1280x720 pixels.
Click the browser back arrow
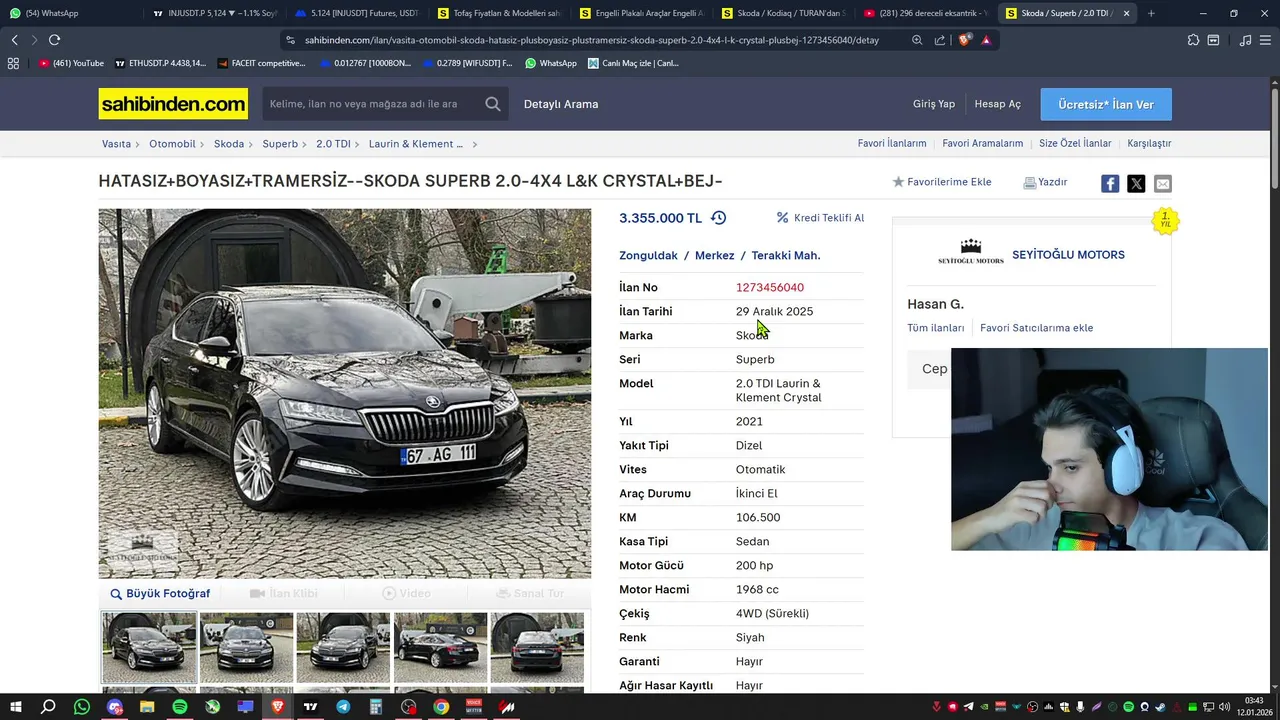[14, 40]
